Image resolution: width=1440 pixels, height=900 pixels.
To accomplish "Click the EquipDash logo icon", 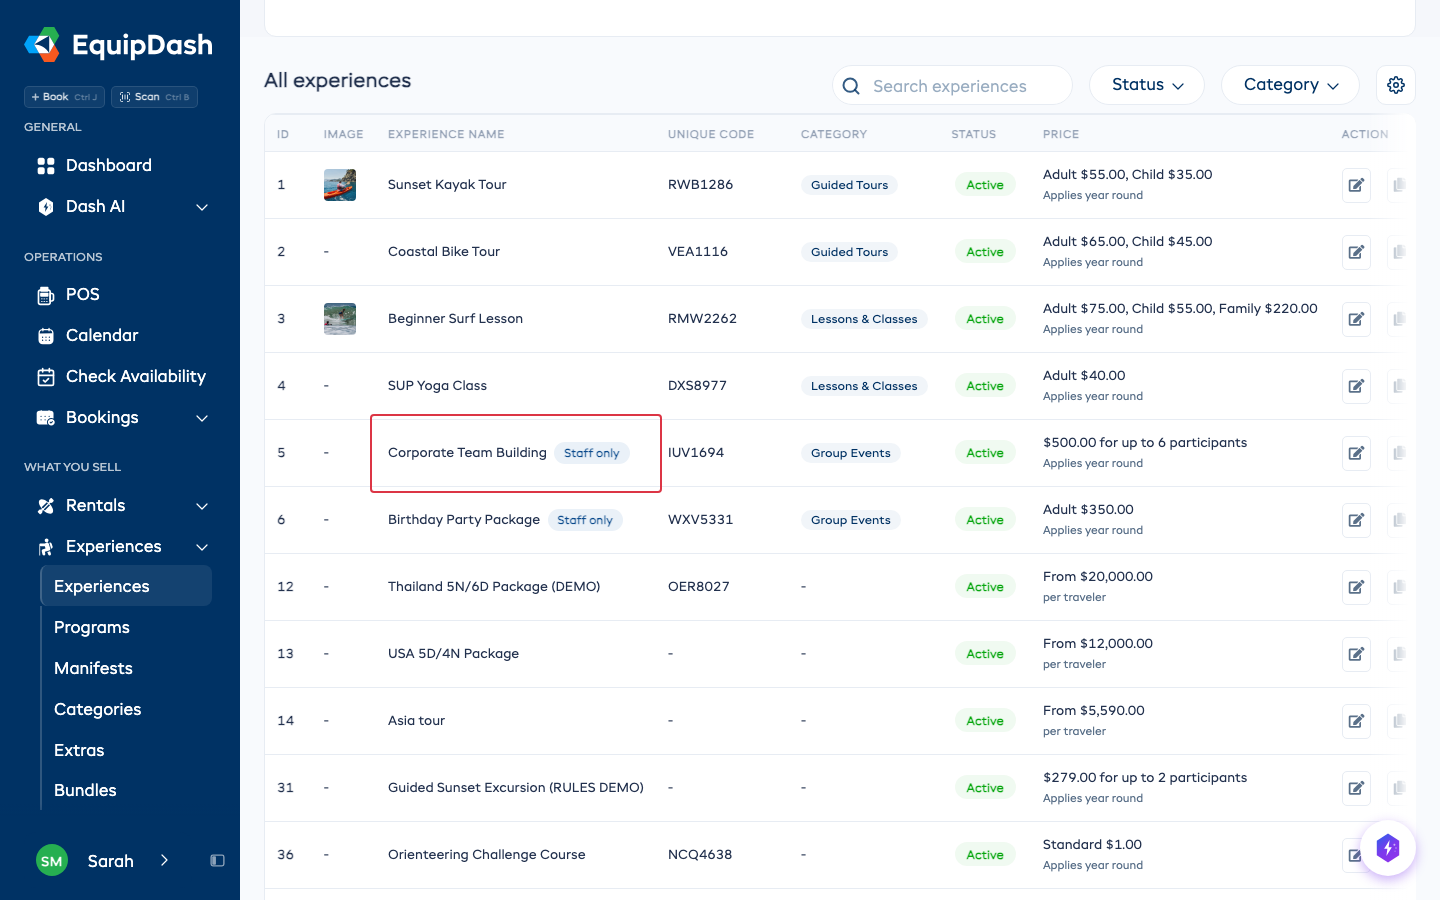I will tap(42, 45).
